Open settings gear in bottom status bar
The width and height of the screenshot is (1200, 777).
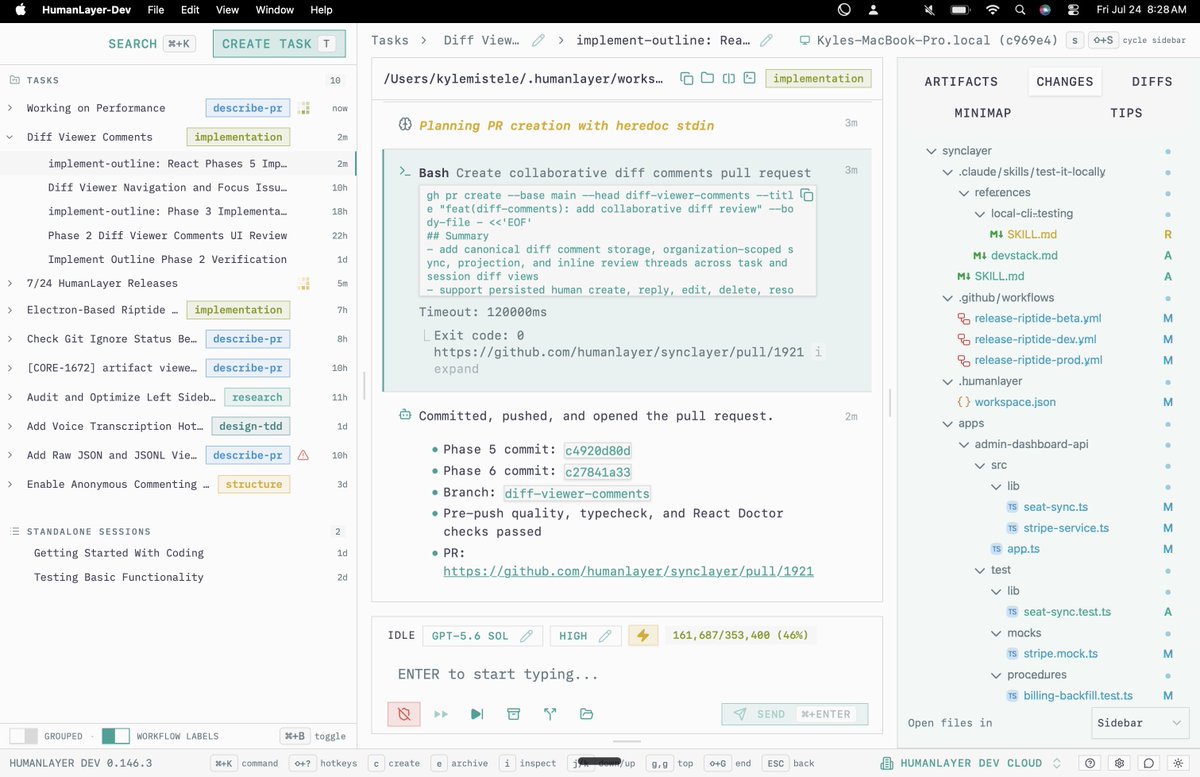1120,763
